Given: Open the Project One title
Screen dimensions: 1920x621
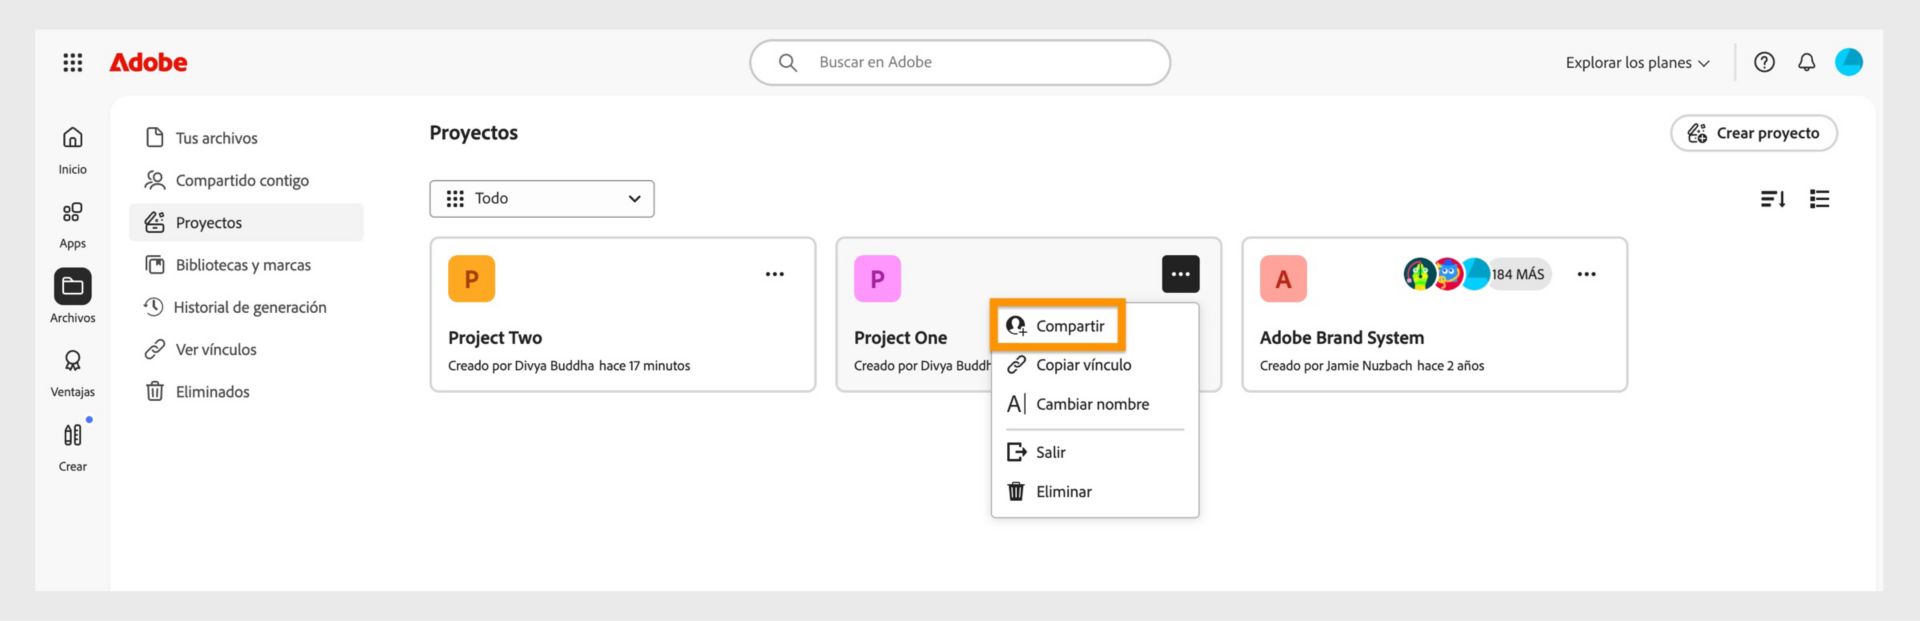Looking at the screenshot, I should [900, 338].
